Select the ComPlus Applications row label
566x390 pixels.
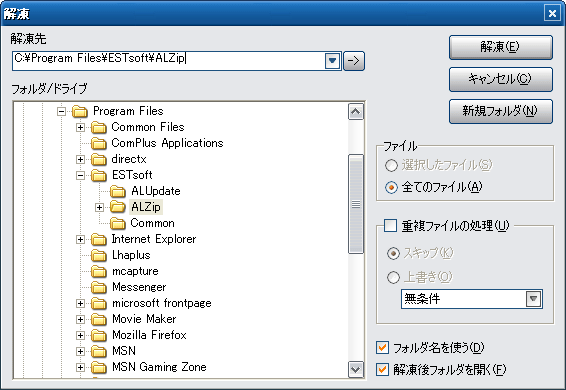coord(167,143)
